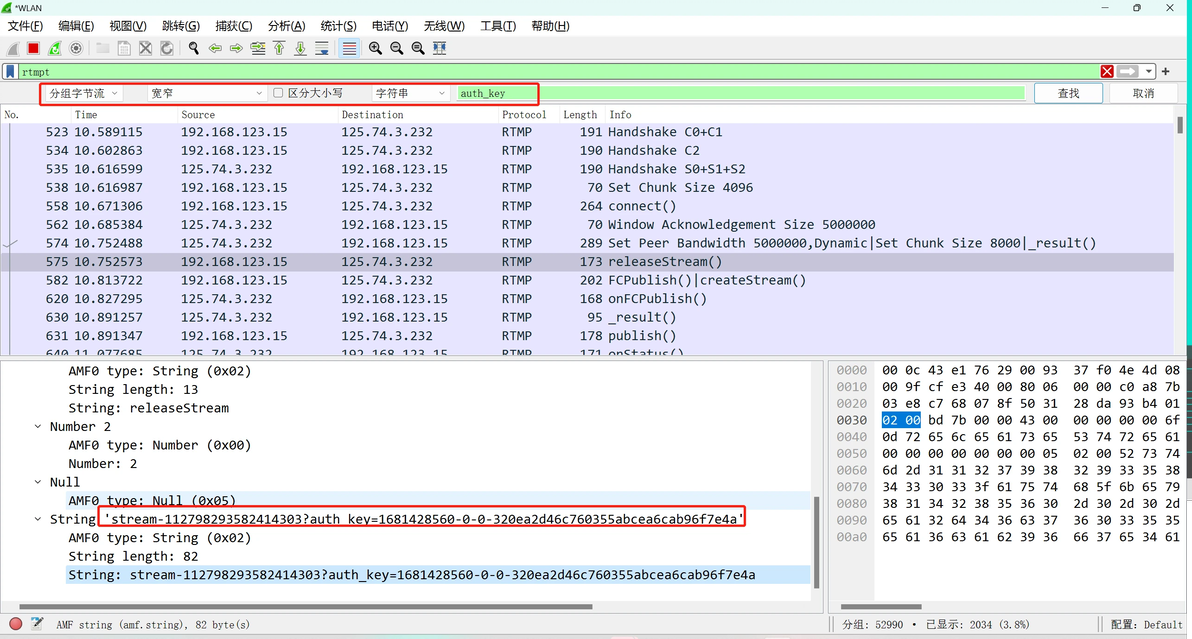Collapse the Null tree node
1192x639 pixels.
pyautogui.click(x=37, y=482)
